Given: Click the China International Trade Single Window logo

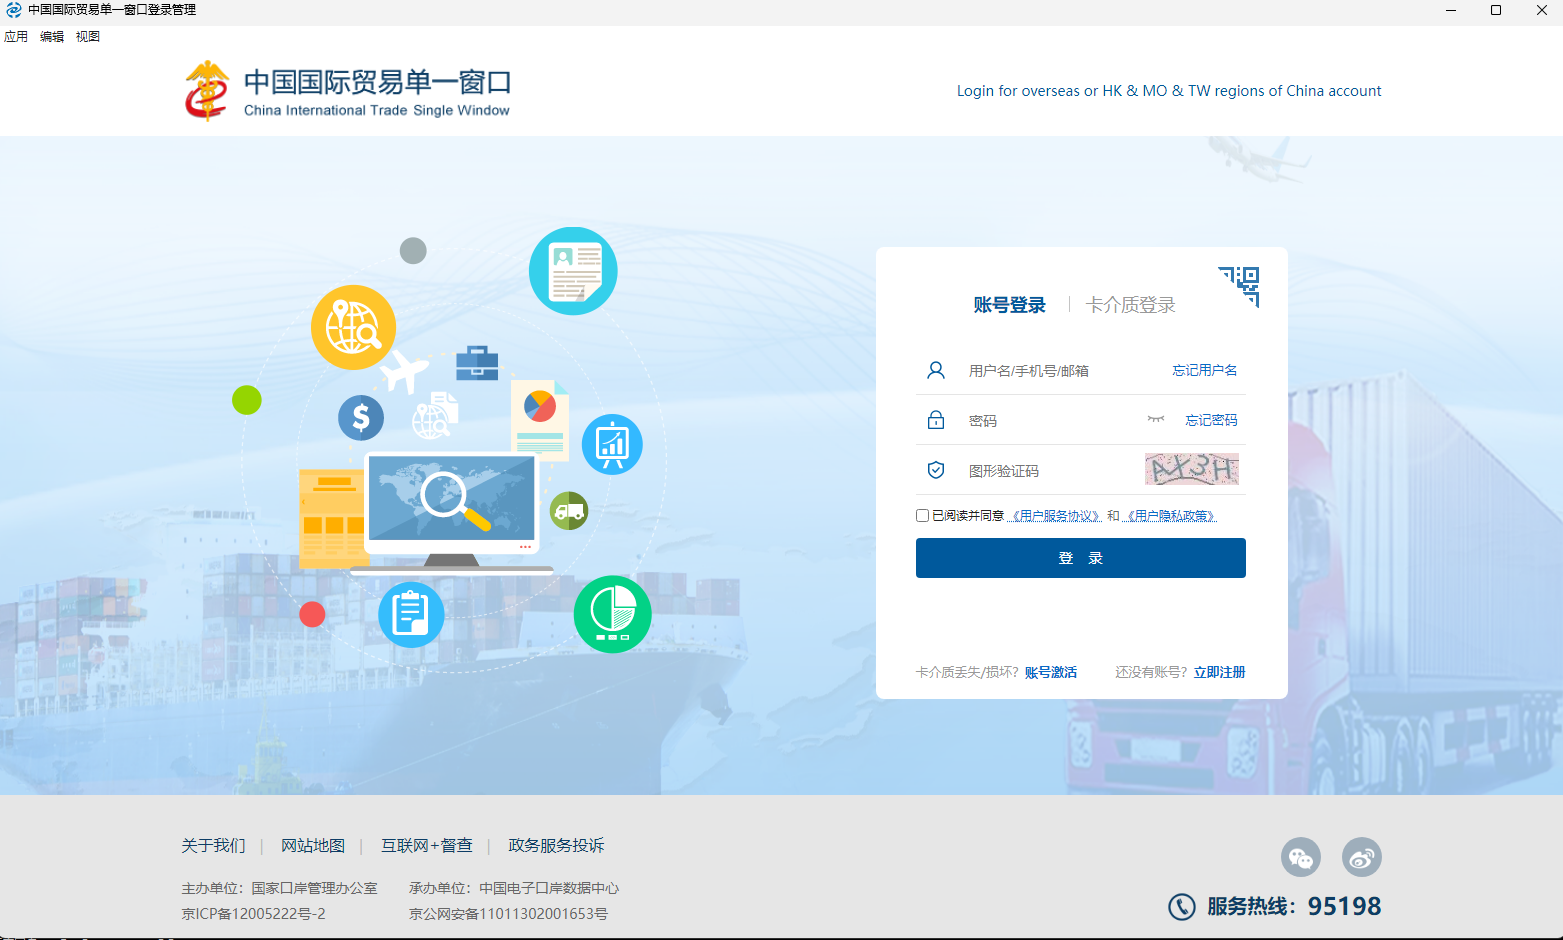Looking at the screenshot, I should (x=347, y=91).
